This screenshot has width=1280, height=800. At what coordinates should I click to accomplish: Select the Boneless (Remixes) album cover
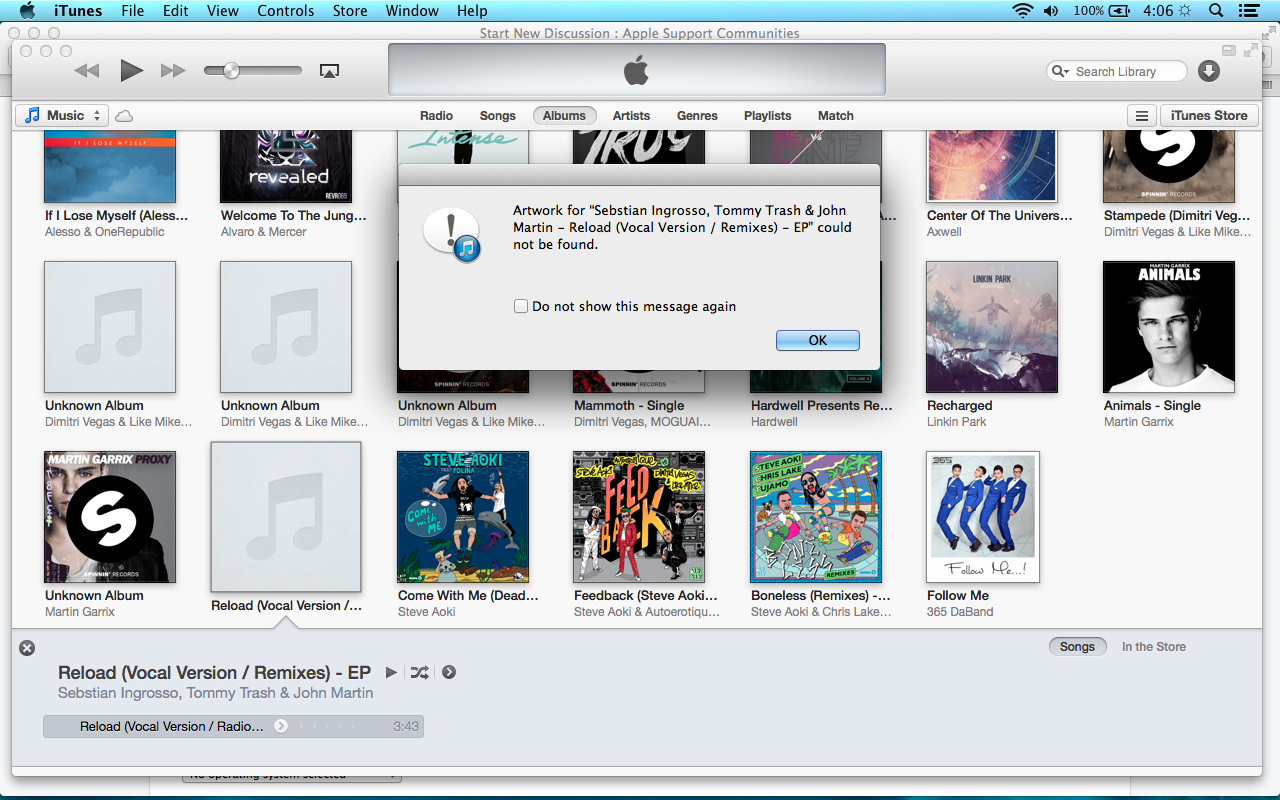816,517
